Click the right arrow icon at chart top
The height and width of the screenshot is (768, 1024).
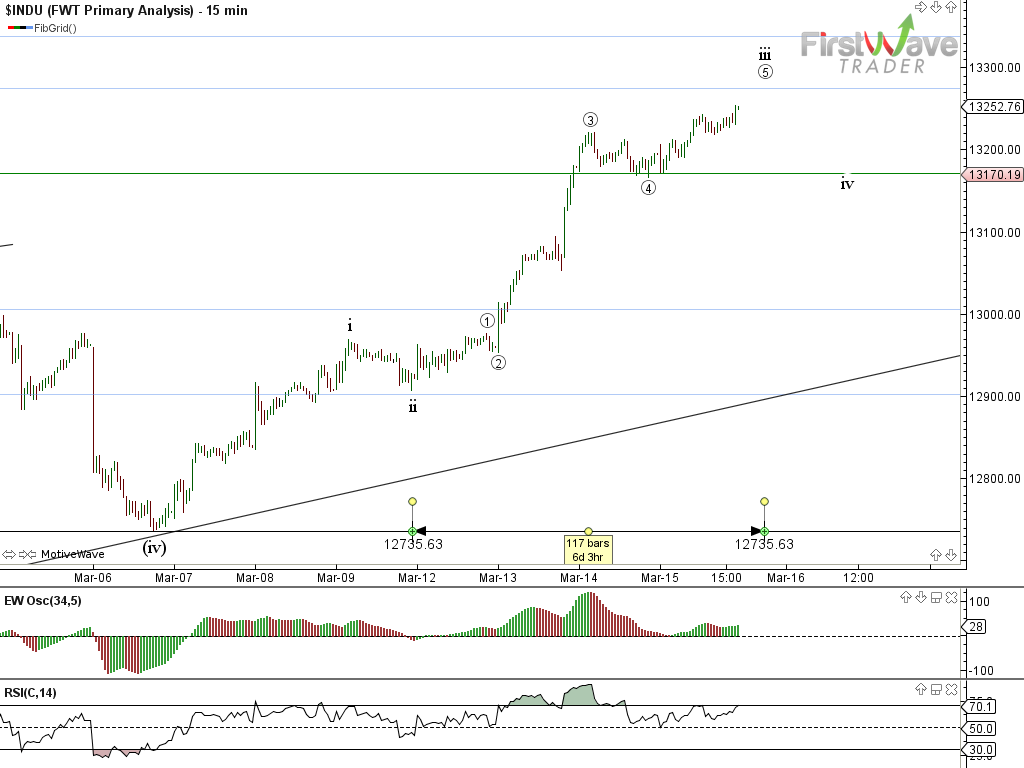[922, 7]
